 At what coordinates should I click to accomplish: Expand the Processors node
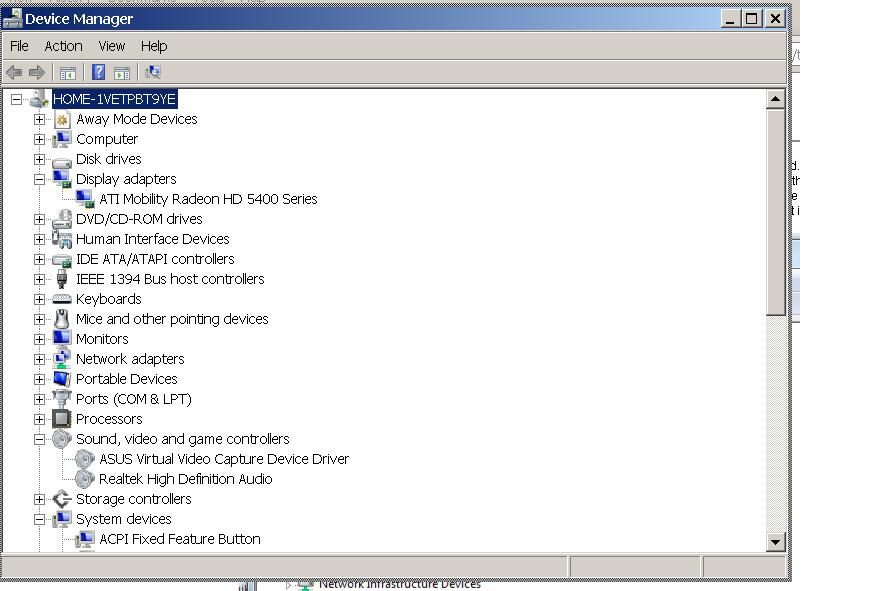[39, 419]
